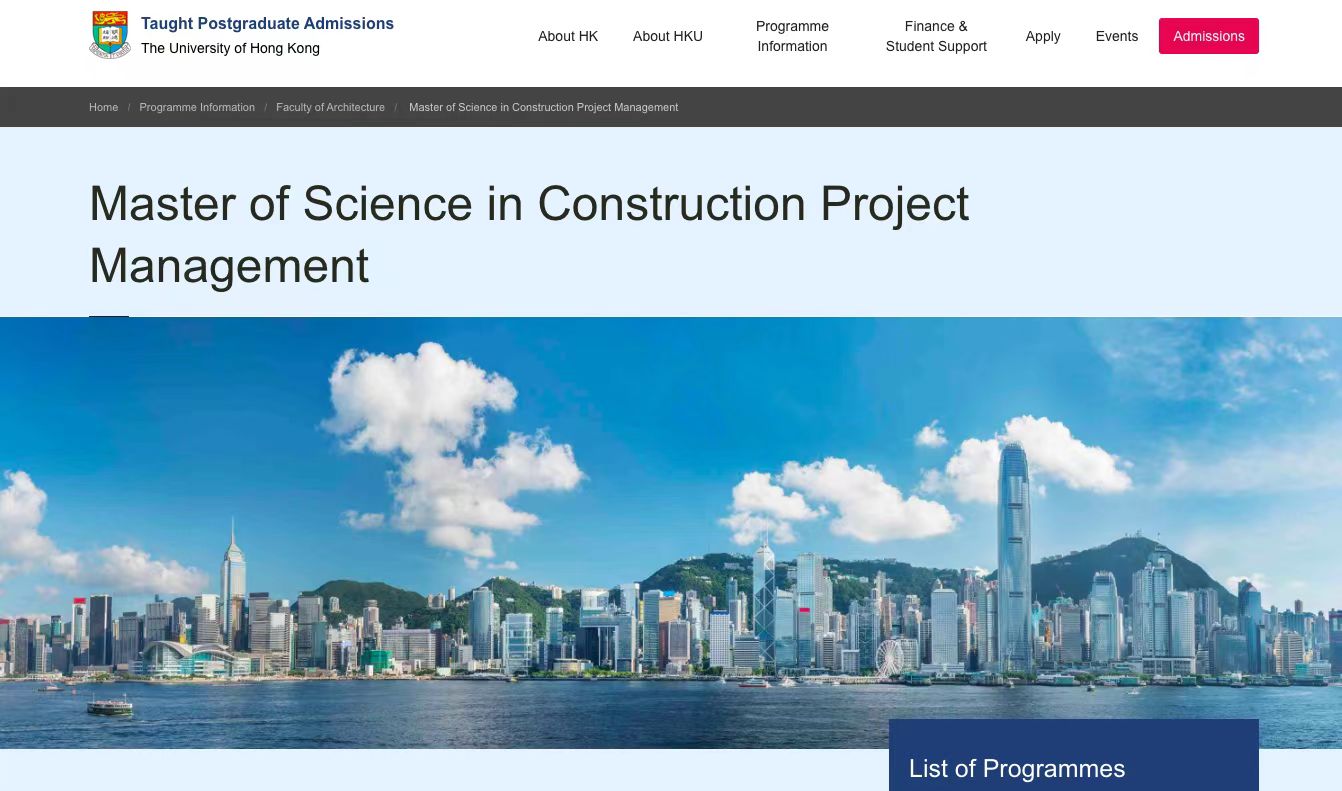Open the About HKU menu
This screenshot has width=1342, height=791.
click(668, 36)
